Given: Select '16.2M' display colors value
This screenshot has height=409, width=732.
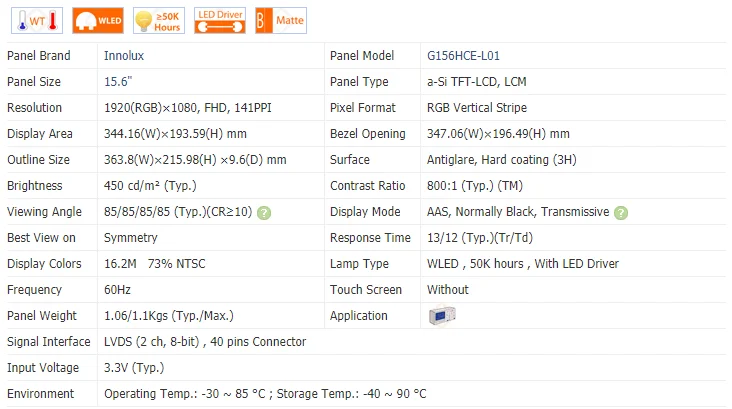Looking at the screenshot, I should pyautogui.click(x=120, y=264).
